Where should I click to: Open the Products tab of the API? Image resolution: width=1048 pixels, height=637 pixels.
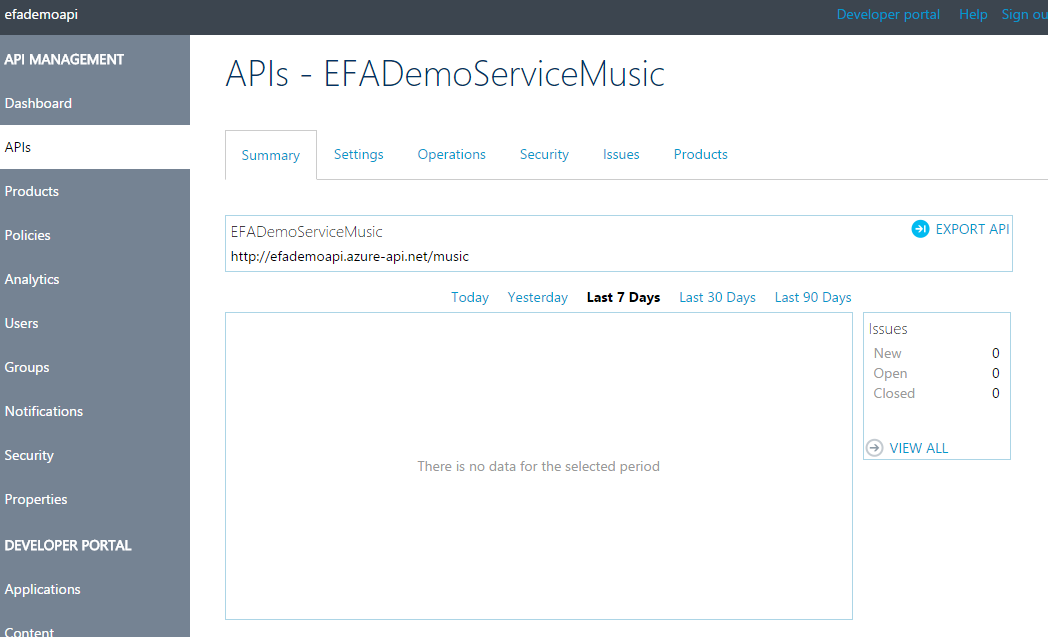[700, 154]
